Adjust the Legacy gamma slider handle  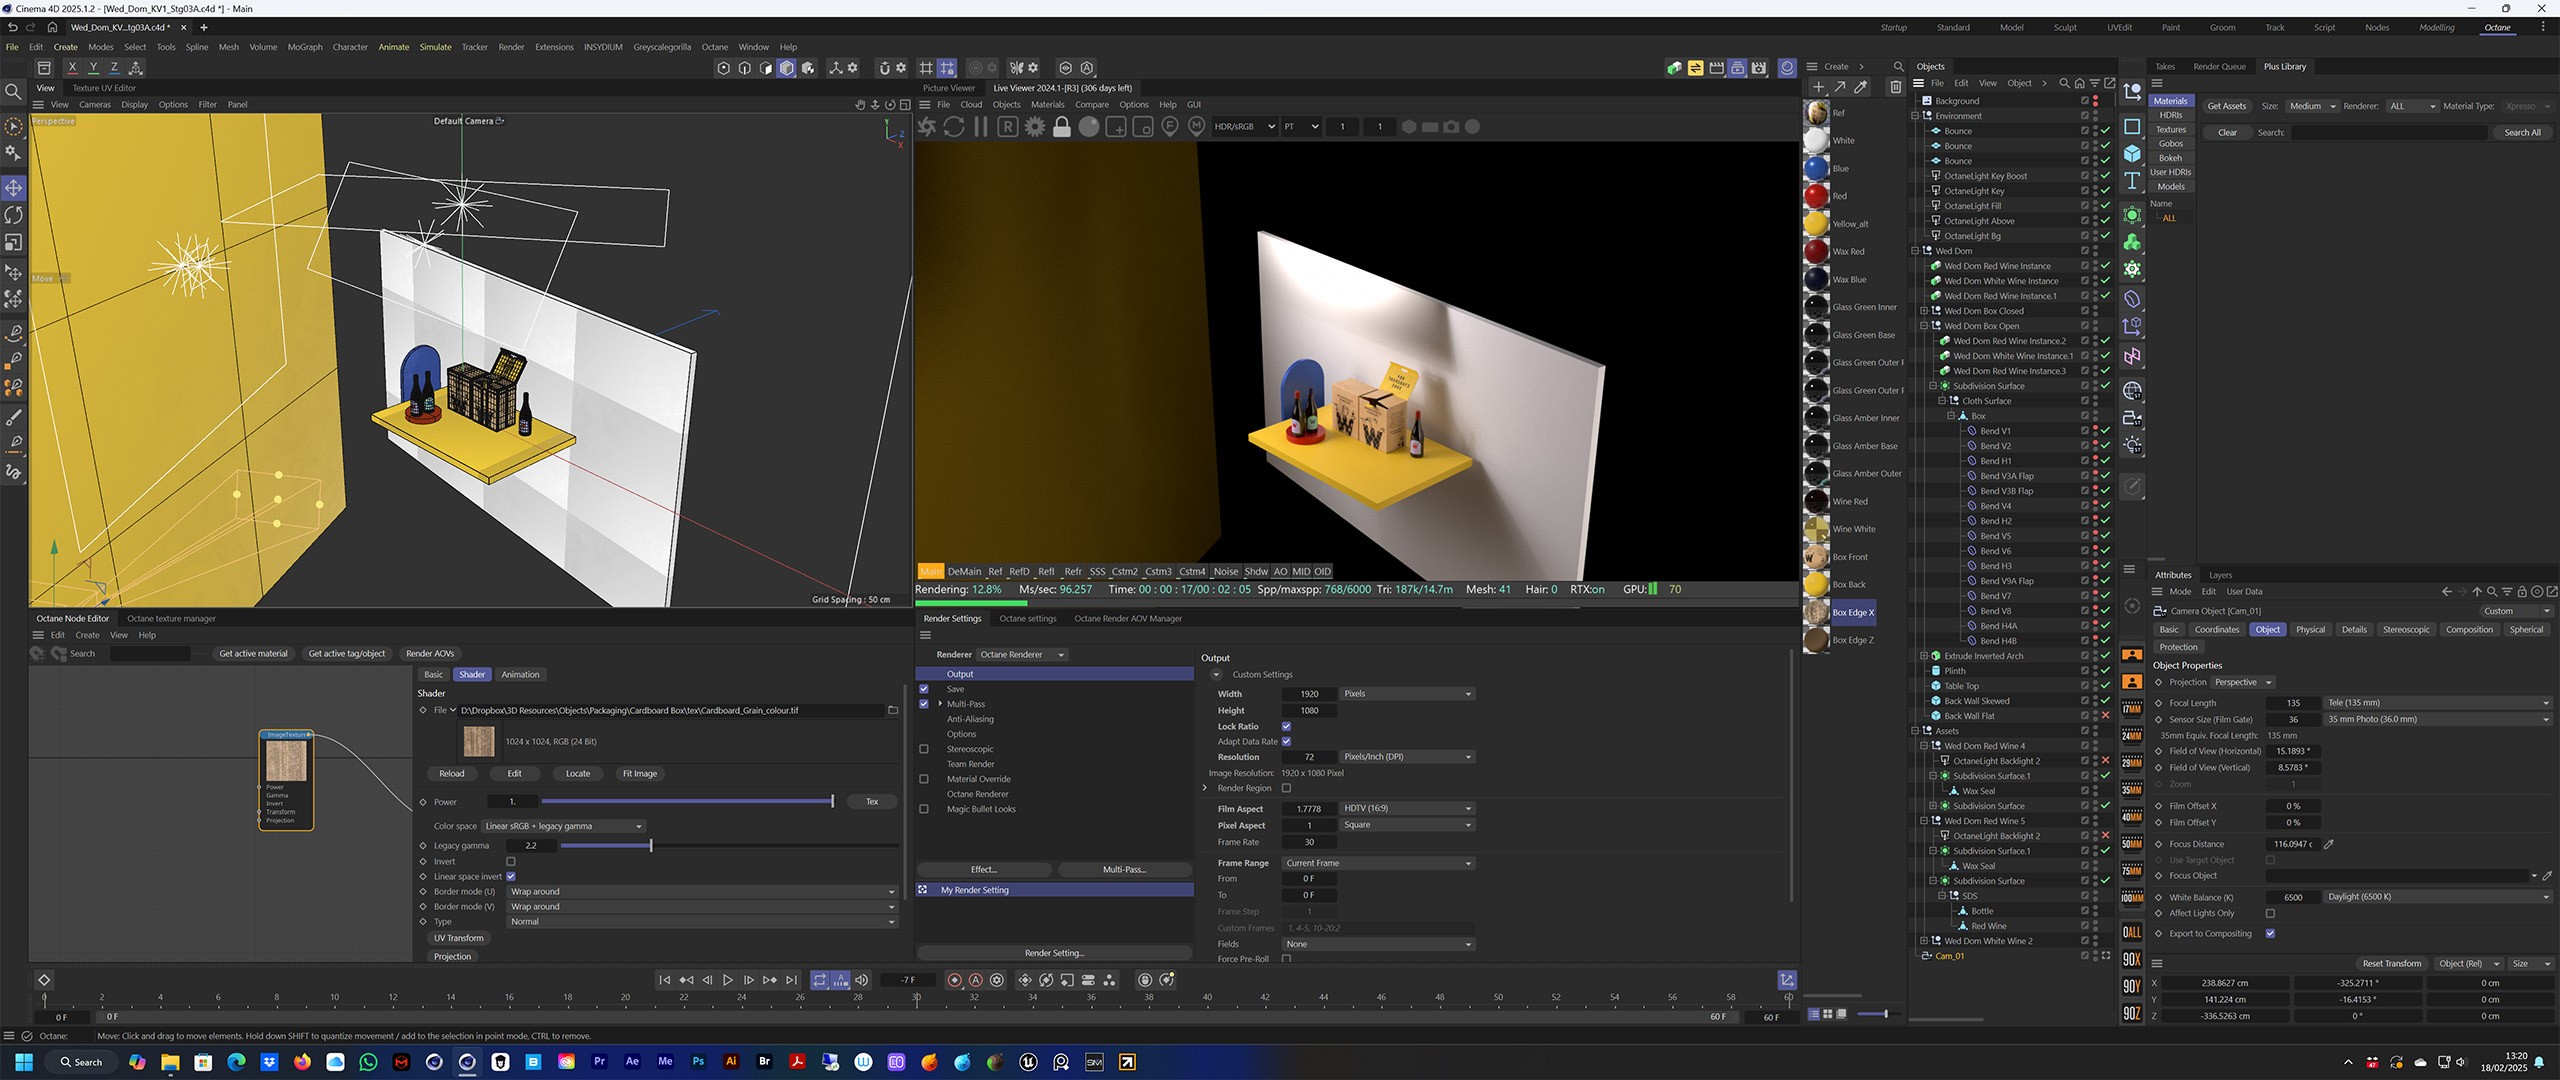pos(651,846)
